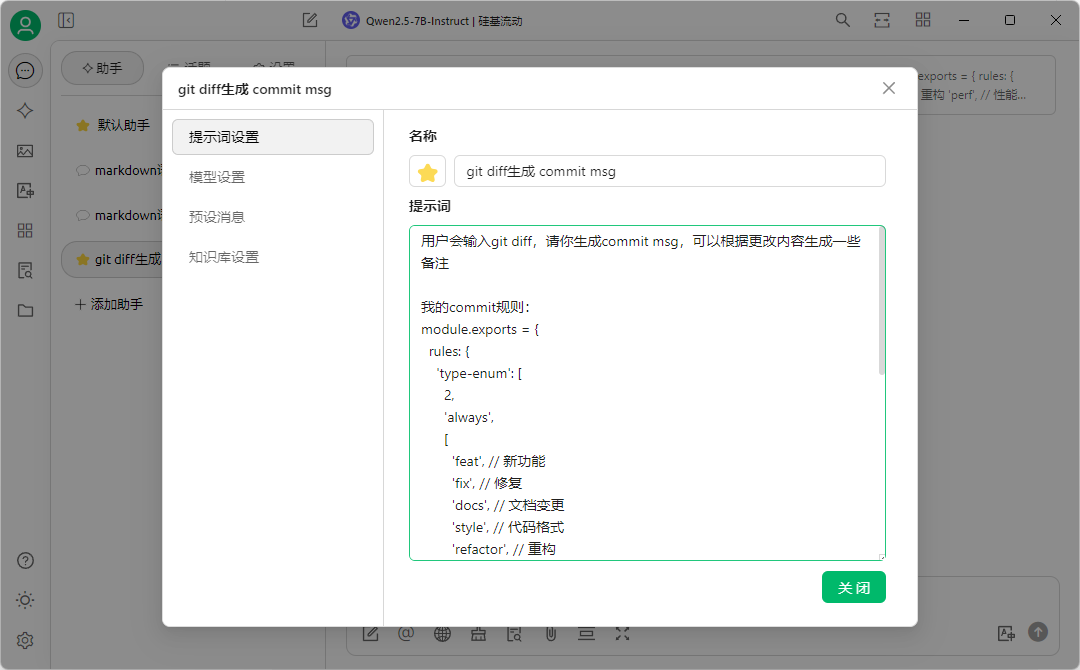This screenshot has height=670, width=1080.
Task: Click the star emoji icon beside the name field
Action: coord(427,172)
